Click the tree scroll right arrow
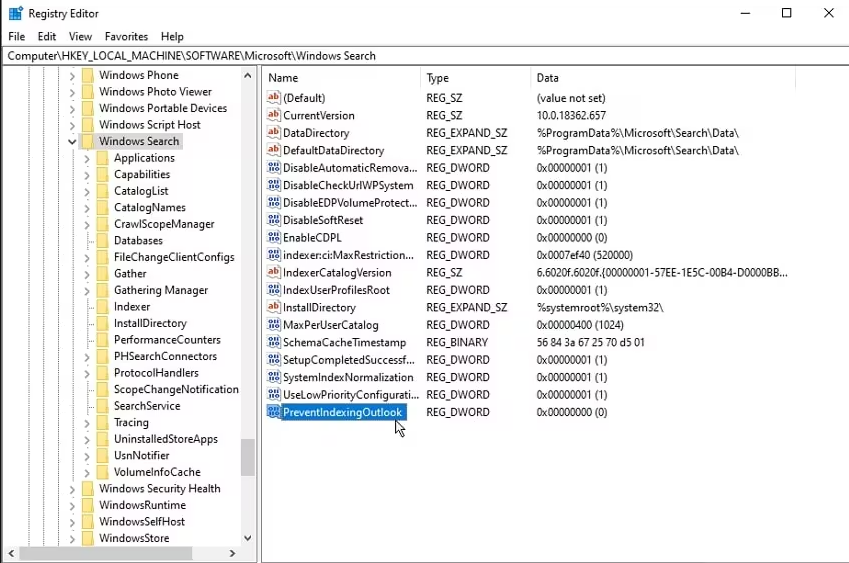The image size is (849, 563). pyautogui.click(x=232, y=553)
